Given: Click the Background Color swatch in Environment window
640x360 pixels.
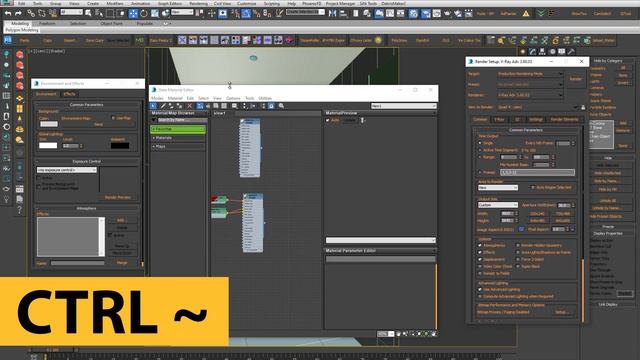Looking at the screenshot, I should point(49,124).
